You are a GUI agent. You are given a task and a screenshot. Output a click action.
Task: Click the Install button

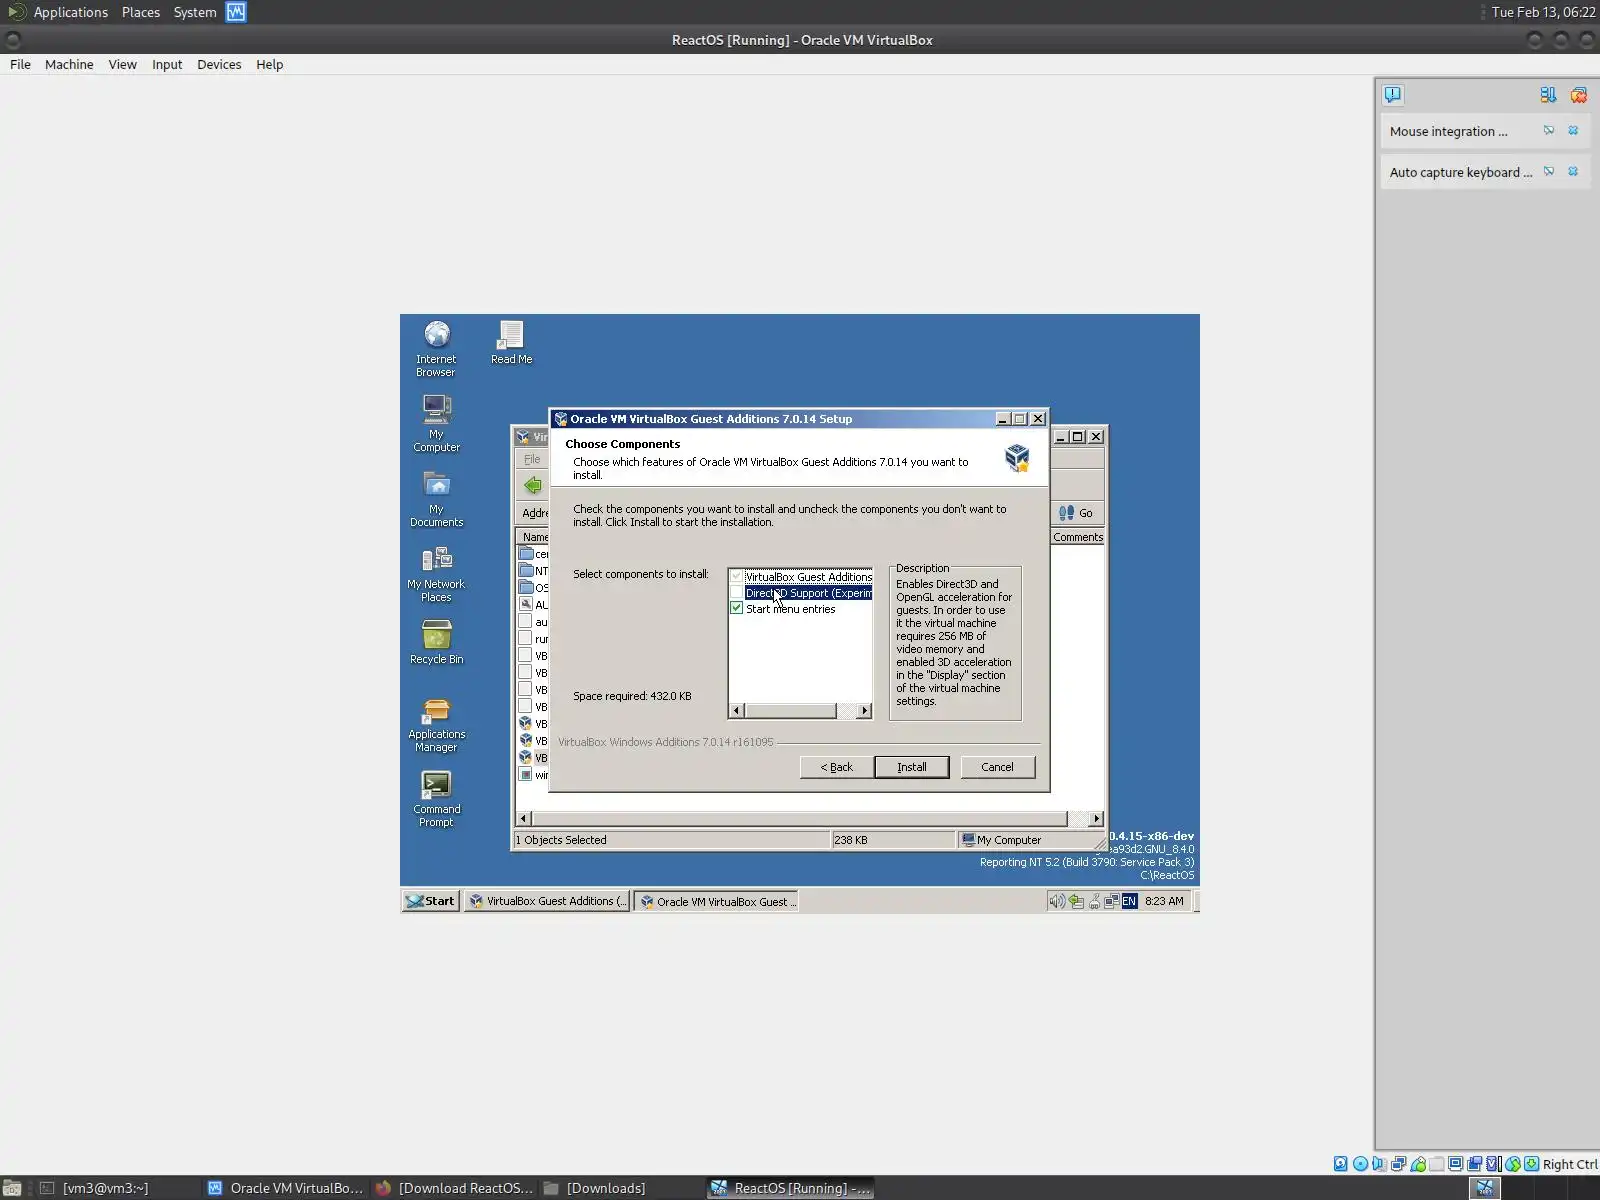(x=912, y=767)
